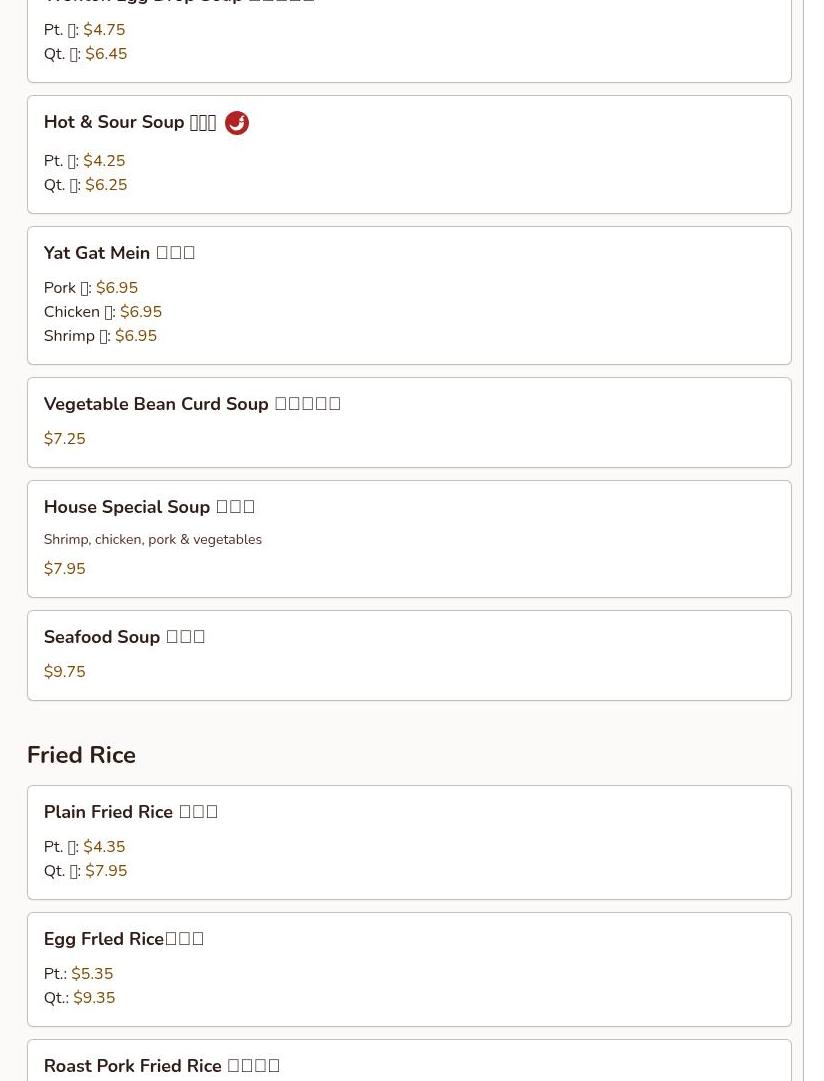Select Hot & Sour Soup item title

point(130,122)
